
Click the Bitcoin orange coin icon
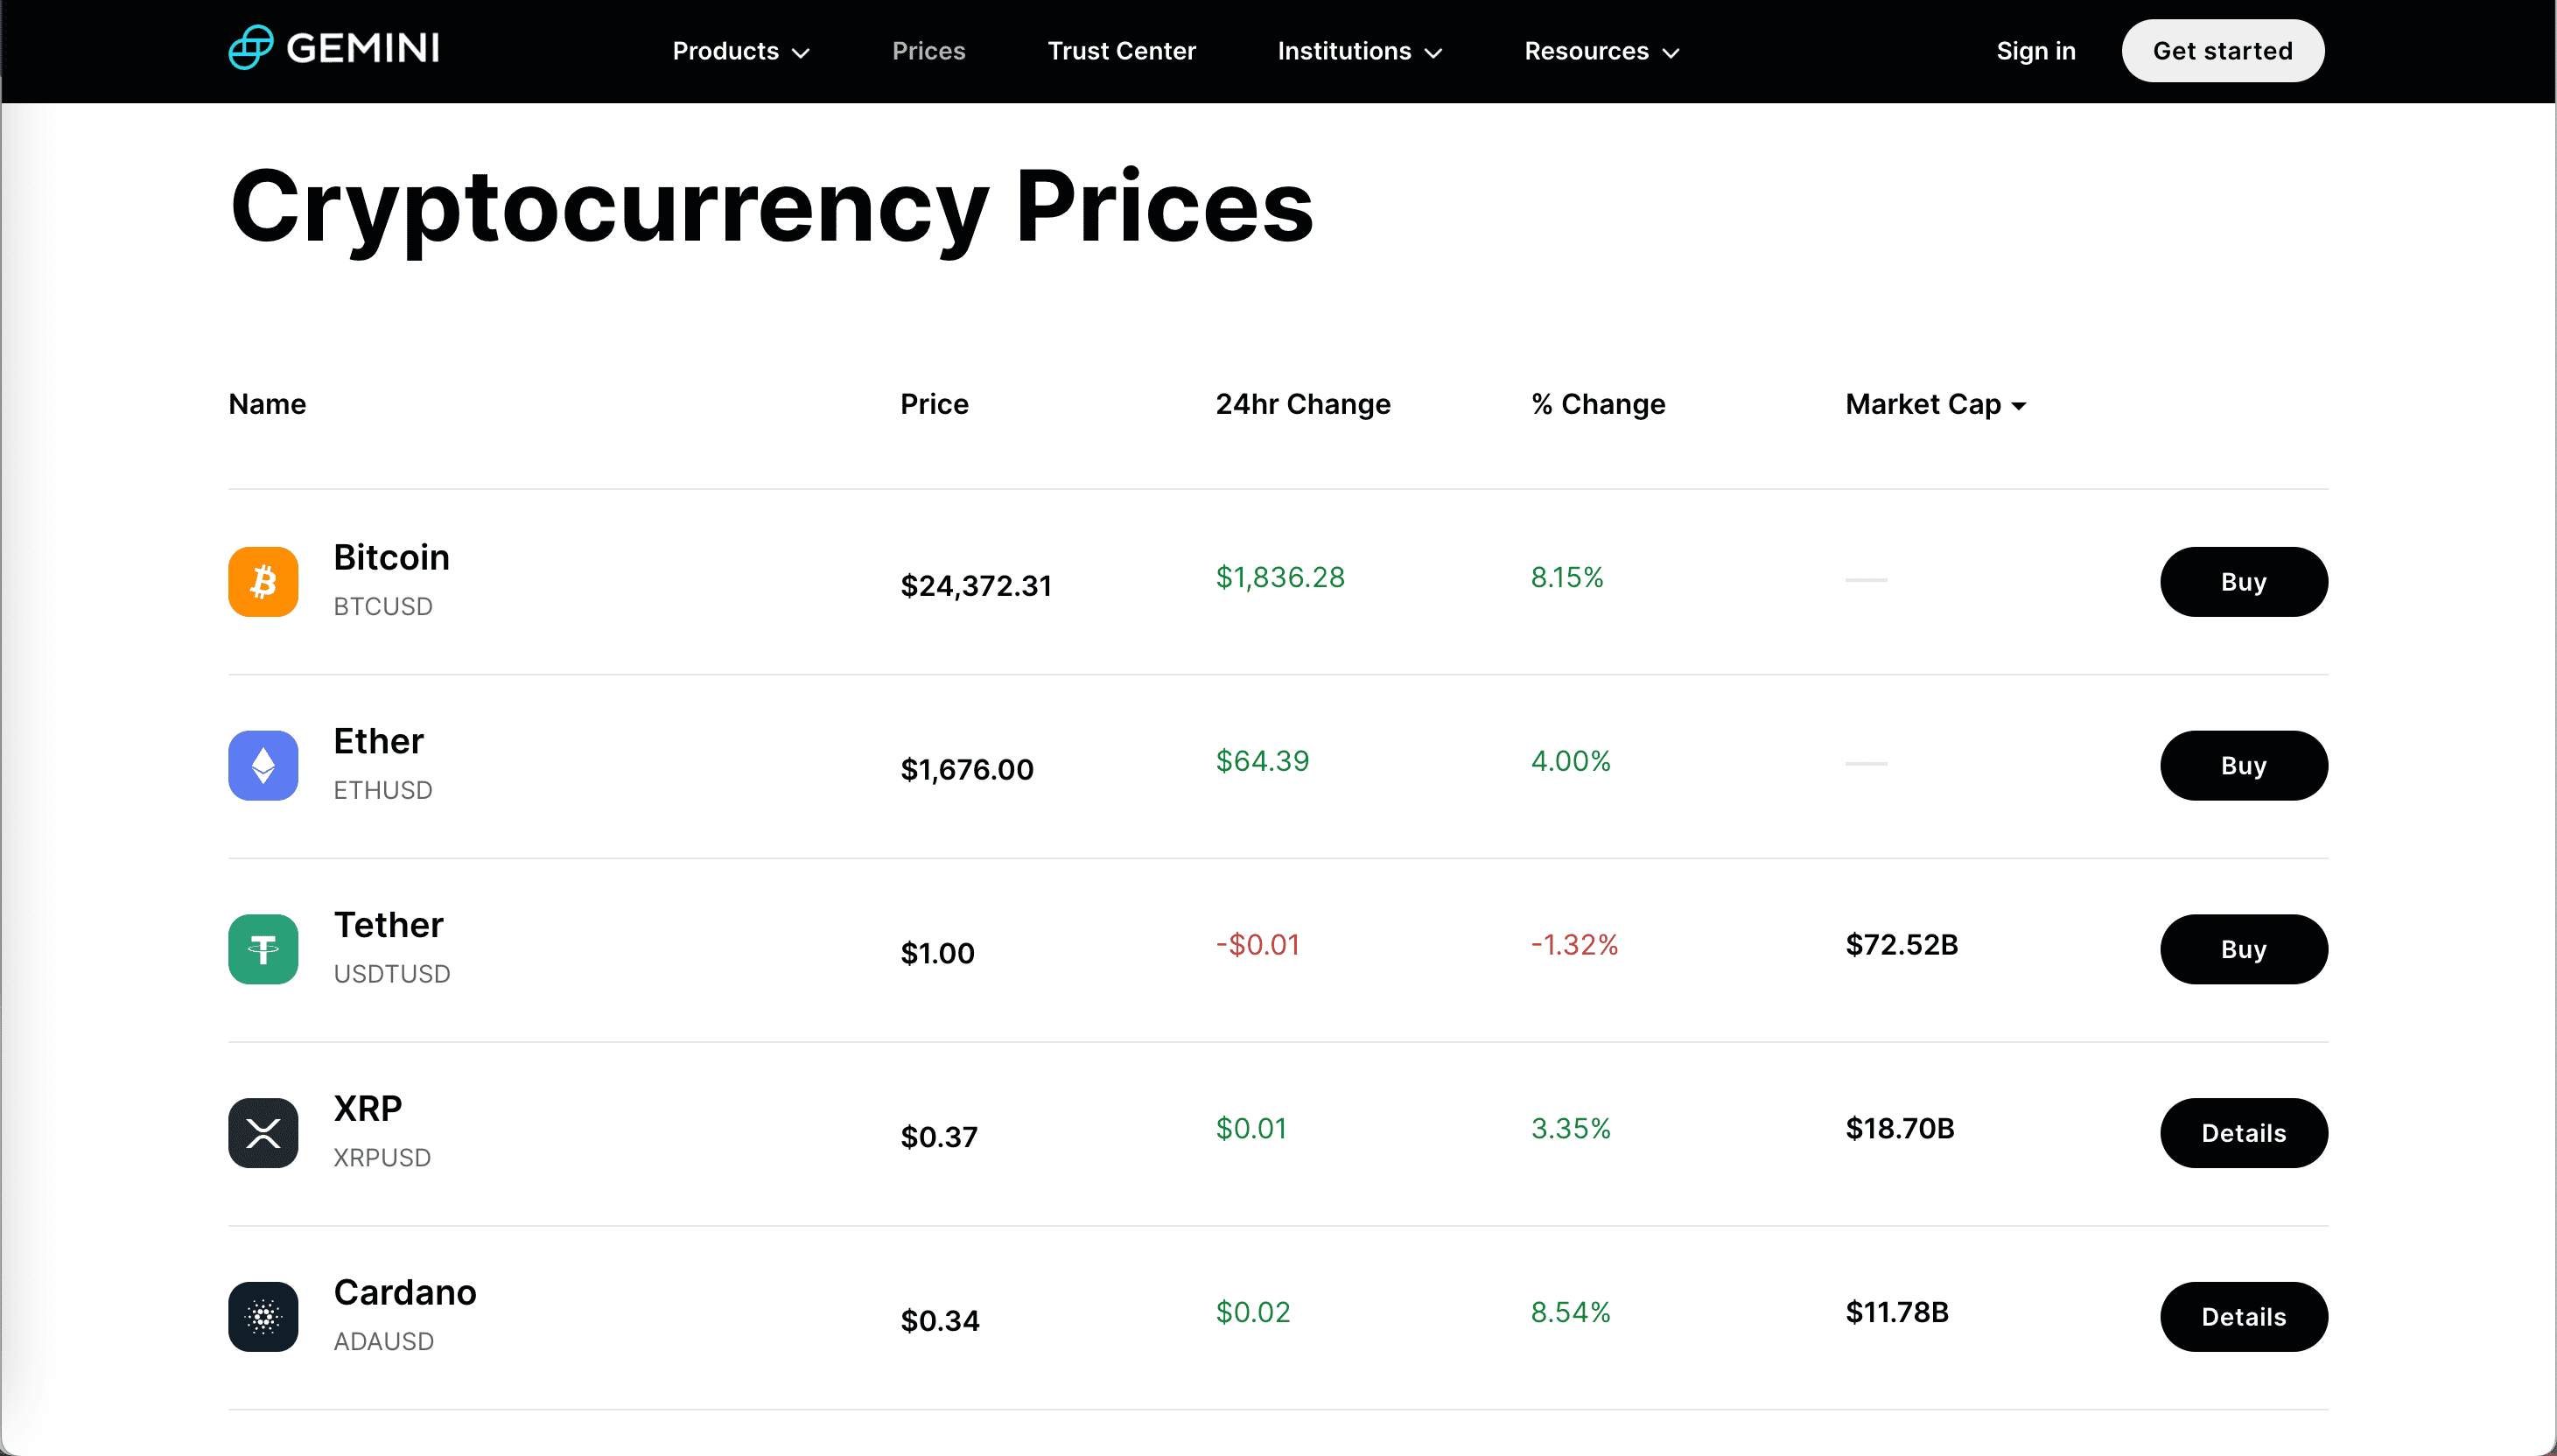(263, 582)
